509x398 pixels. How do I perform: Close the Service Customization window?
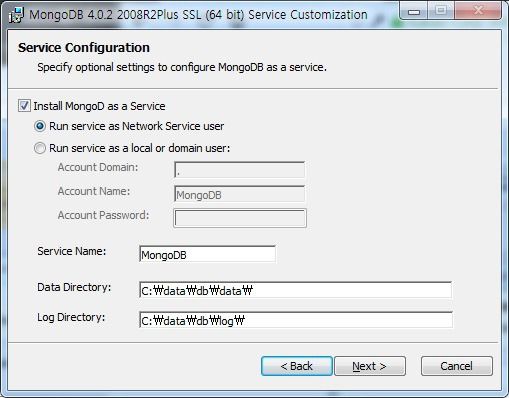(x=478, y=11)
